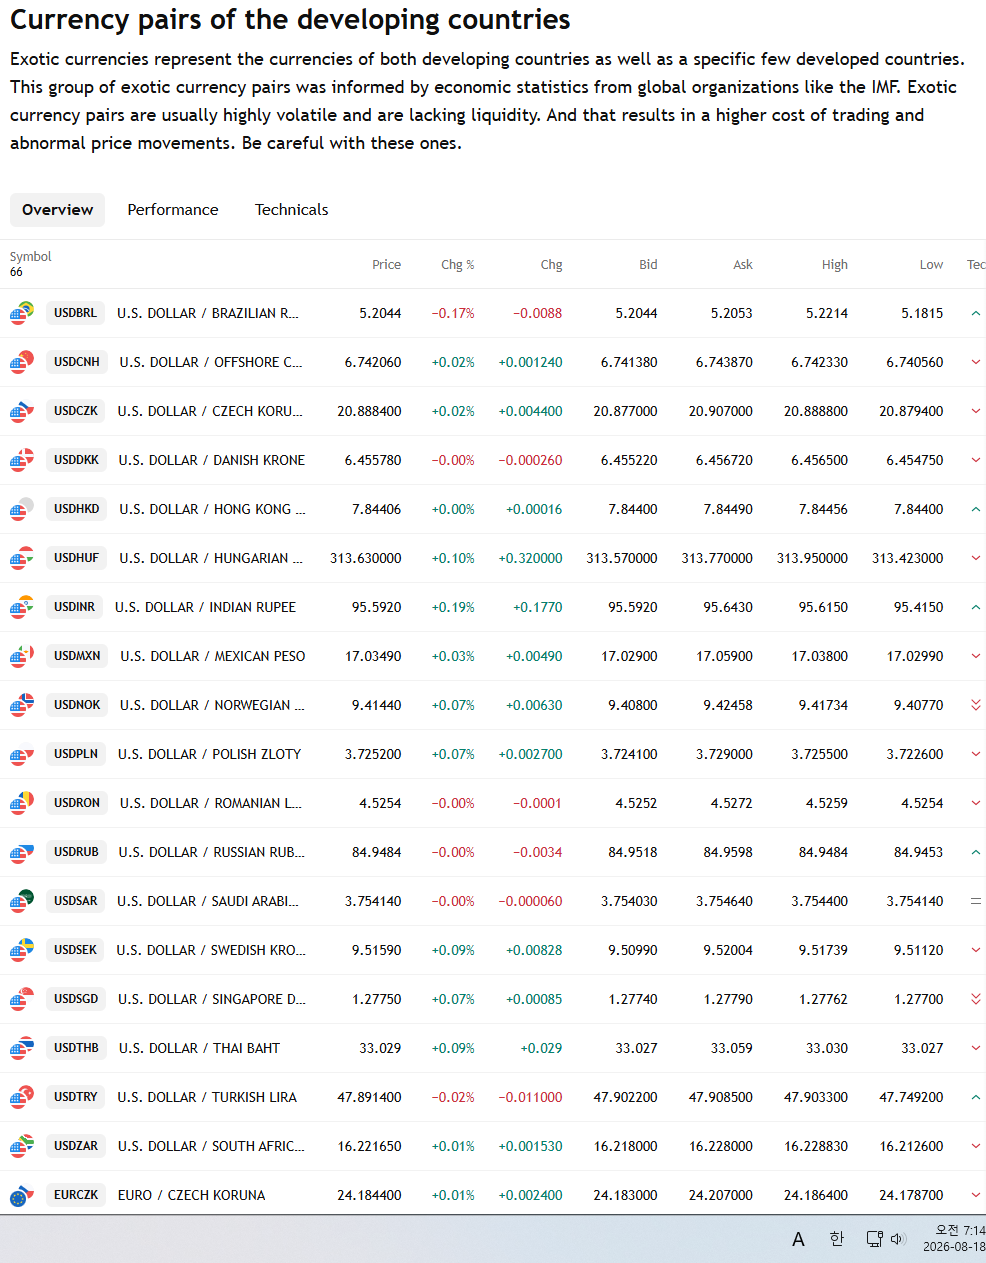Click the USDINR change value +0.19%
The width and height of the screenshot is (986, 1263).
(453, 607)
